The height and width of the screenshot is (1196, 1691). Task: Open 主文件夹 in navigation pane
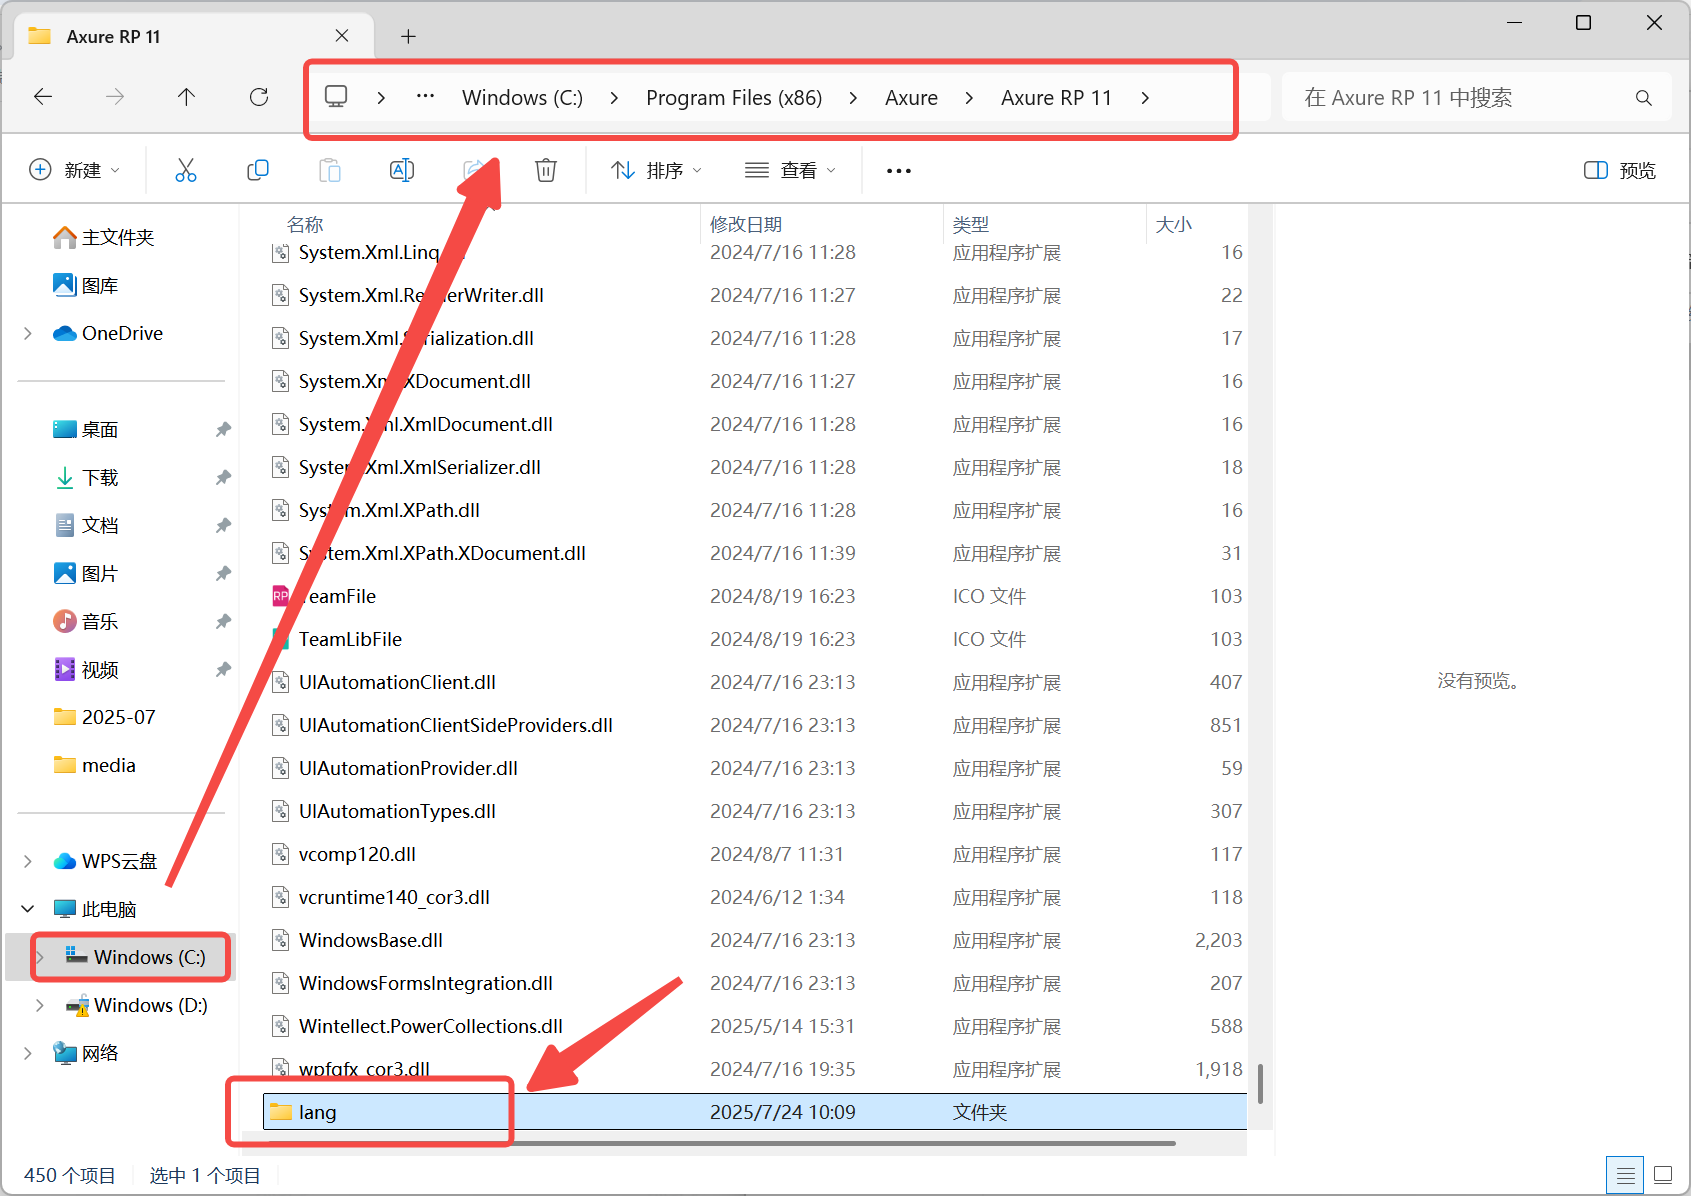click(104, 237)
